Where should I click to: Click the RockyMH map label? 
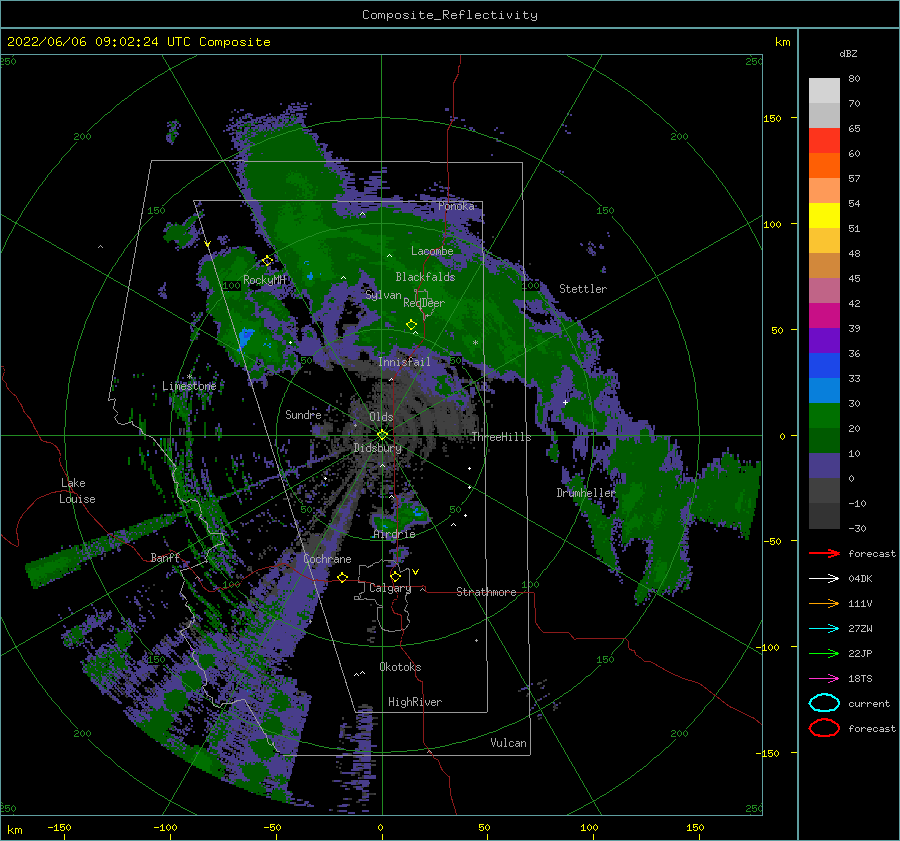point(264,280)
